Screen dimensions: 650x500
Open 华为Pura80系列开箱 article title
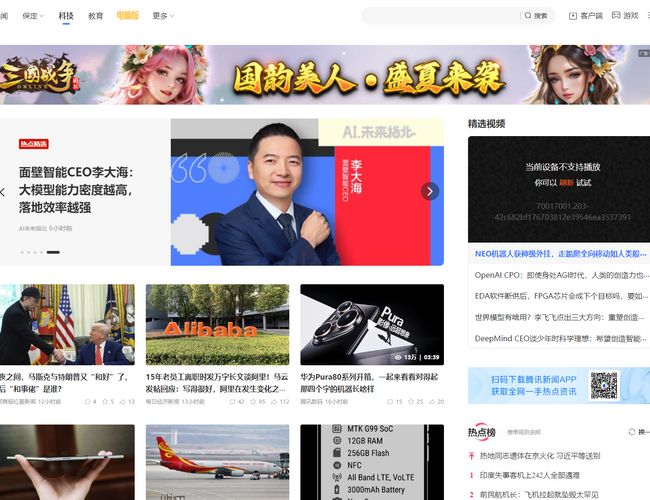click(x=369, y=383)
